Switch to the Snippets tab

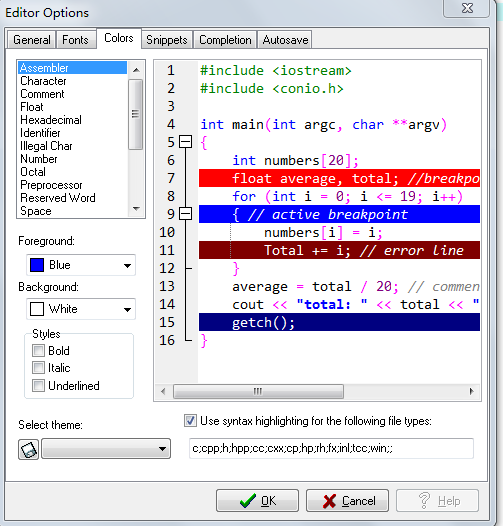point(167,40)
